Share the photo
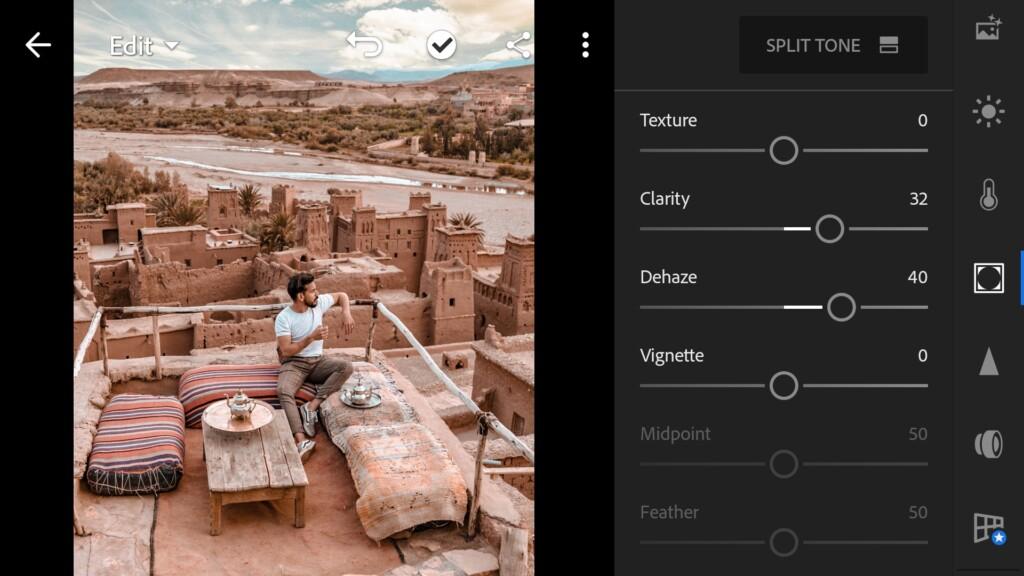Image resolution: width=1024 pixels, height=576 pixels. point(519,45)
